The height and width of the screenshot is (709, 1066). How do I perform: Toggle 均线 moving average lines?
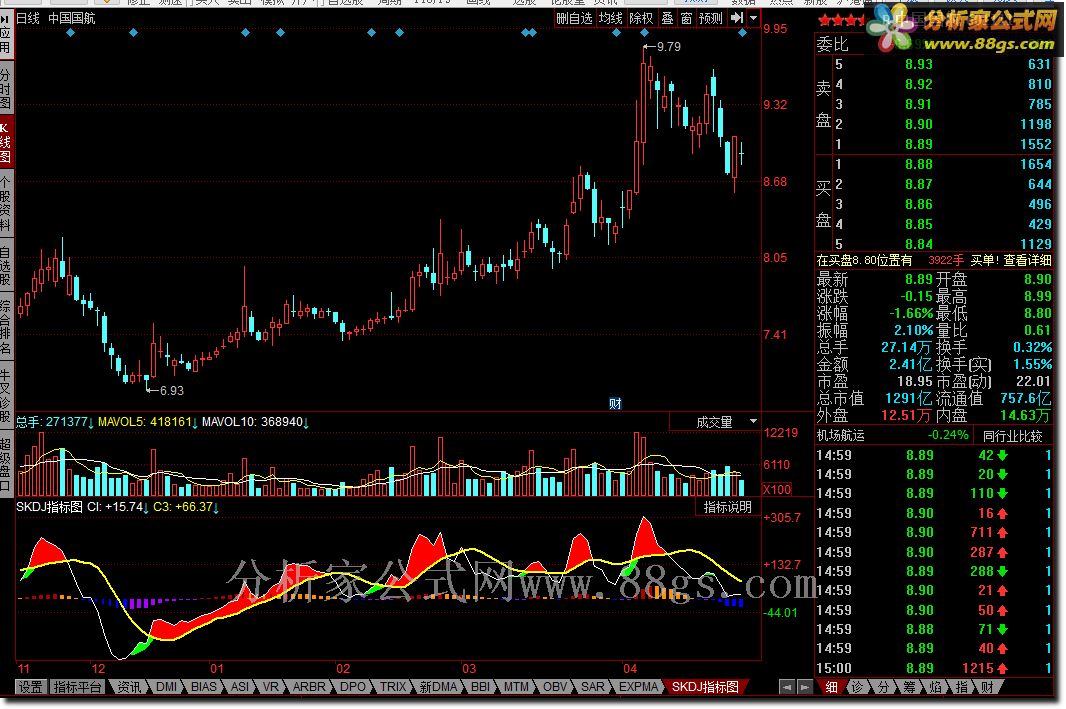click(611, 18)
